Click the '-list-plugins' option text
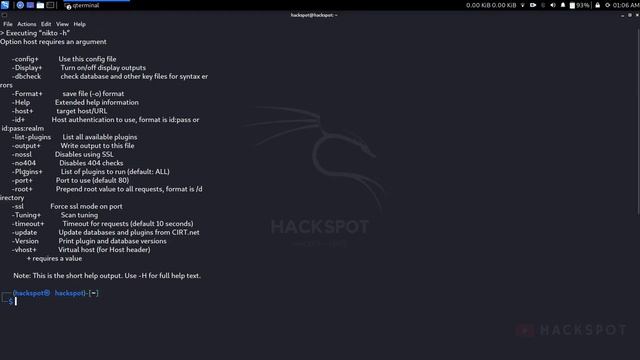 (x=31, y=137)
